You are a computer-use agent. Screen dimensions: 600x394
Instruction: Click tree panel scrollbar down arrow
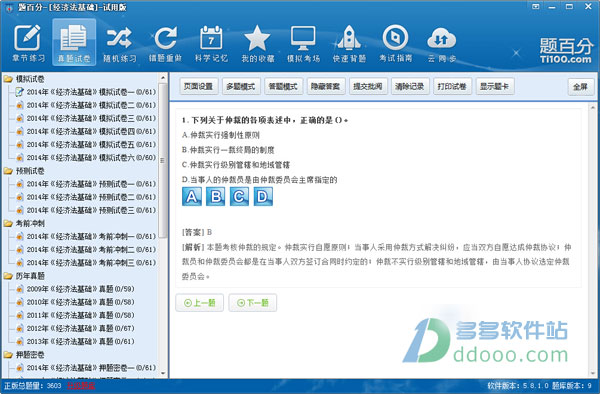click(163, 373)
